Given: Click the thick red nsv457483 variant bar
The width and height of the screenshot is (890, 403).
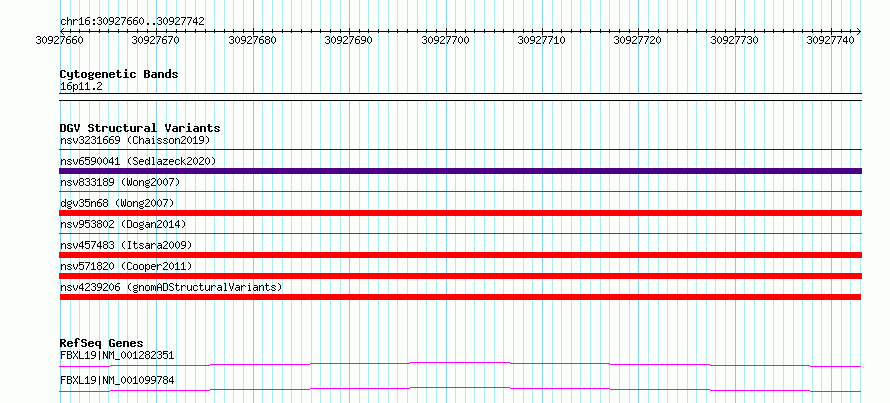Looking at the screenshot, I should tap(461, 255).
